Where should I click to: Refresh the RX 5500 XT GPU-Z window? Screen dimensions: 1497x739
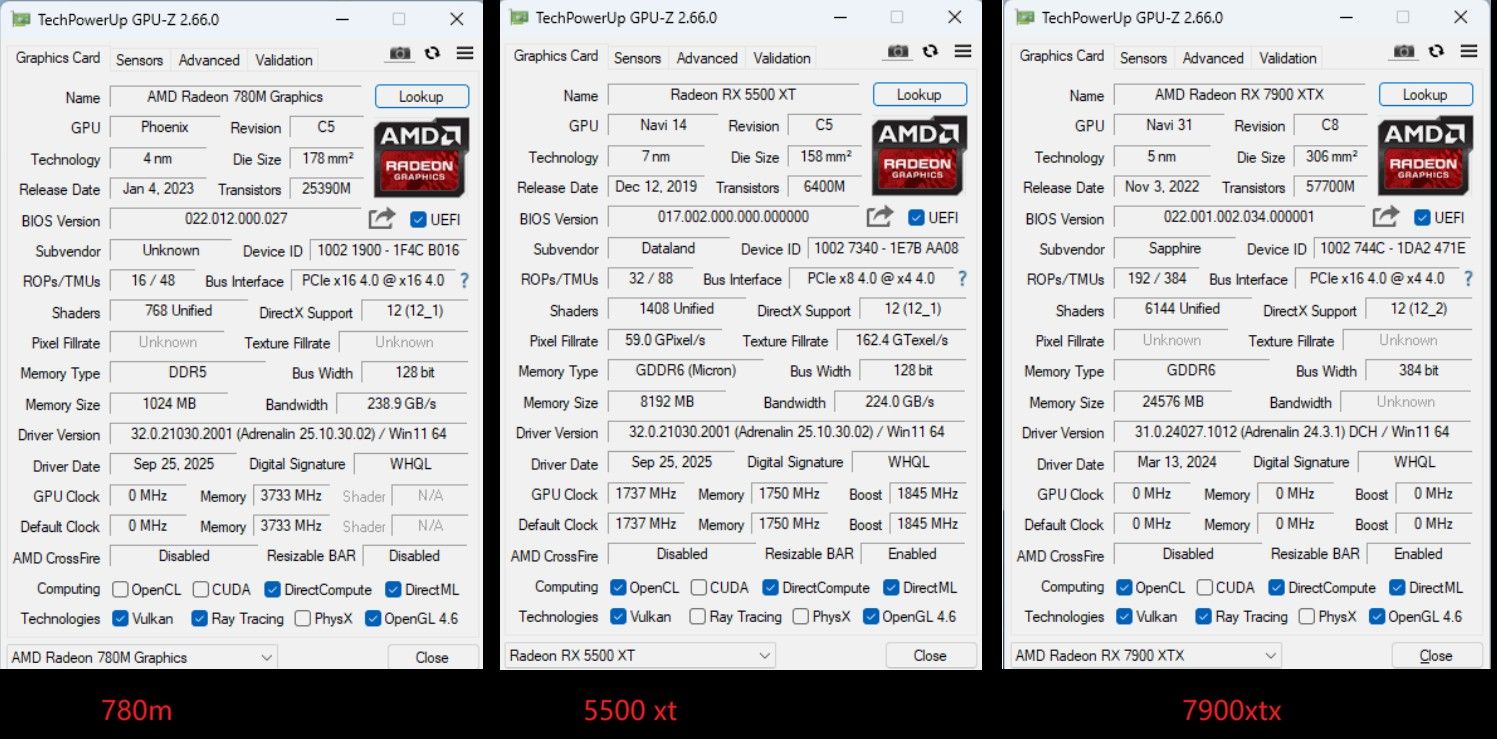(x=930, y=52)
